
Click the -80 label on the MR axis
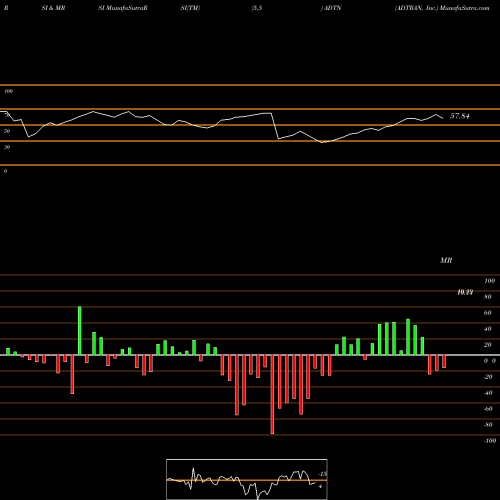pyautogui.click(x=488, y=425)
